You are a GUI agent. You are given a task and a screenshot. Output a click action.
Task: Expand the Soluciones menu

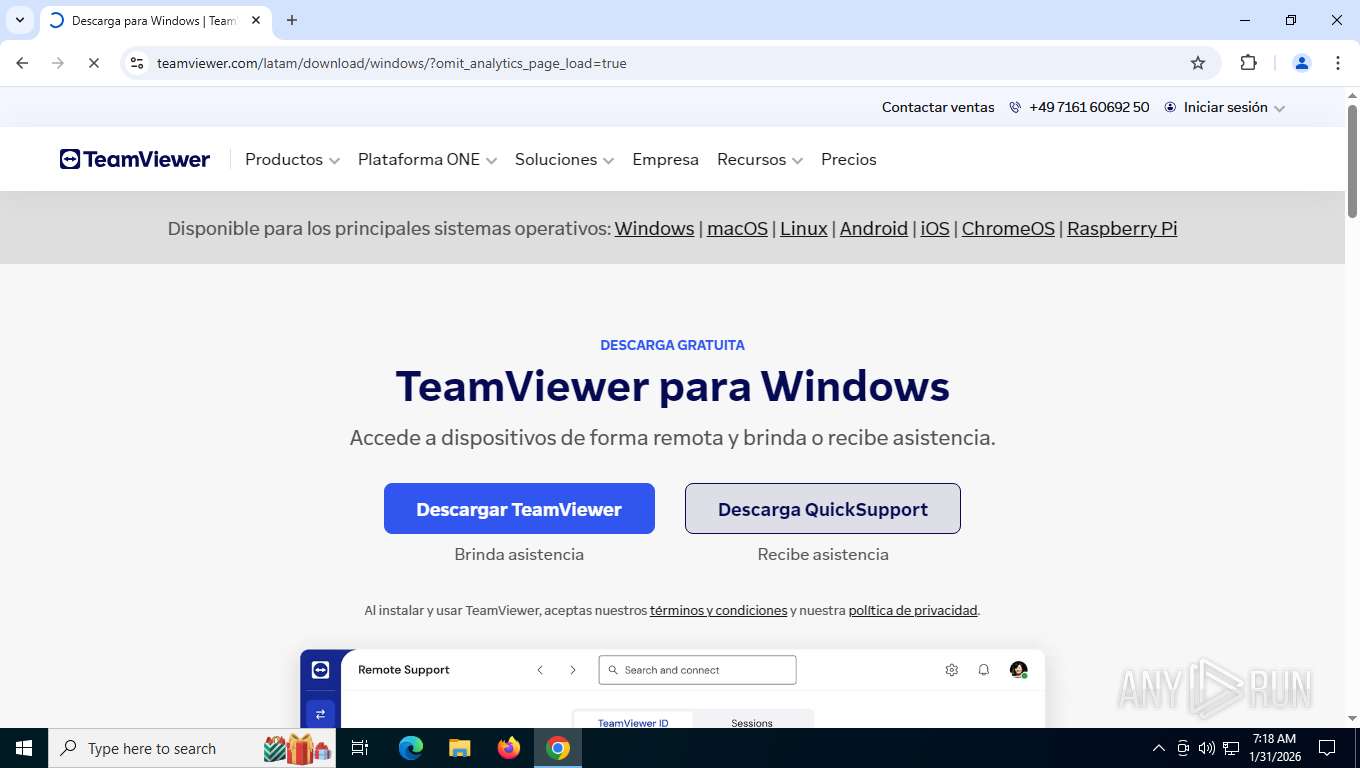point(564,159)
